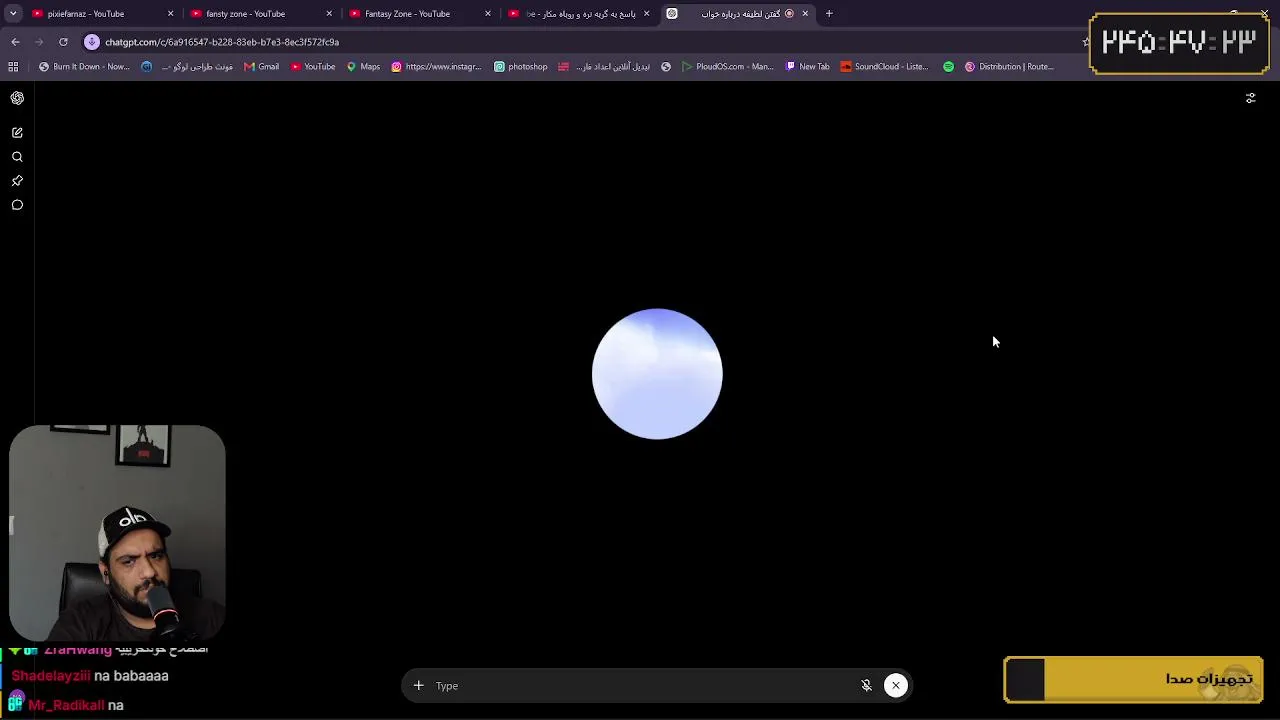1280x720 pixels.
Task: Start a new chat with pencil icon
Action: click(x=17, y=133)
